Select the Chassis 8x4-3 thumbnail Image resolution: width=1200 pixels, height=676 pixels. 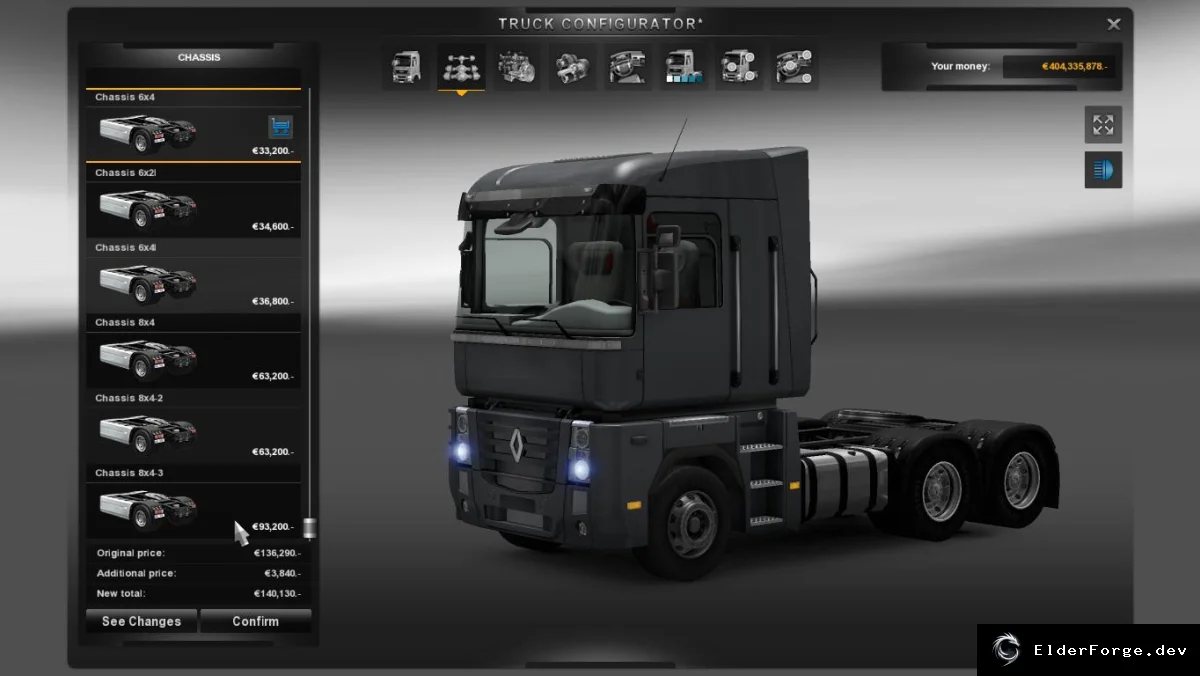tap(148, 508)
